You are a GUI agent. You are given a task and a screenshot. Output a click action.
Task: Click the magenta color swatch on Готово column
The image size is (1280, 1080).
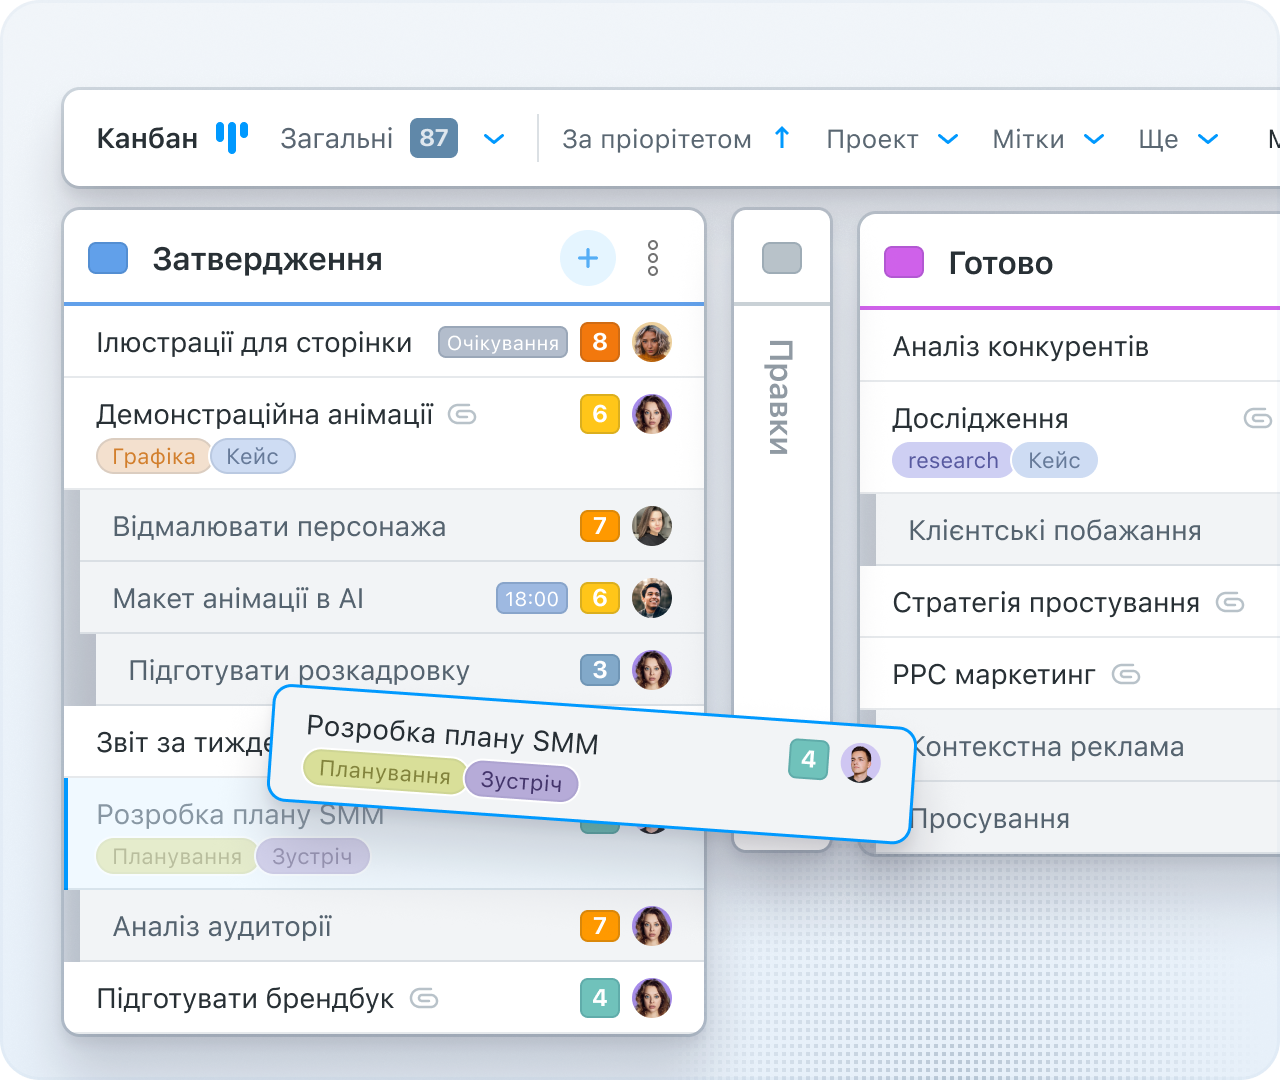click(x=903, y=262)
